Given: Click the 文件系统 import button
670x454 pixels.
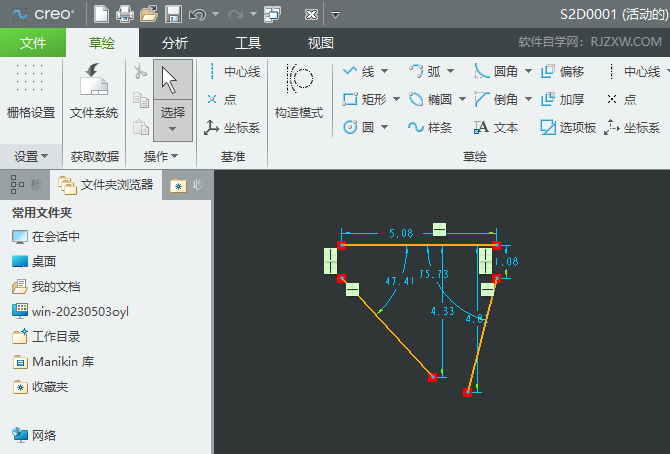Looking at the screenshot, I should click(x=94, y=91).
